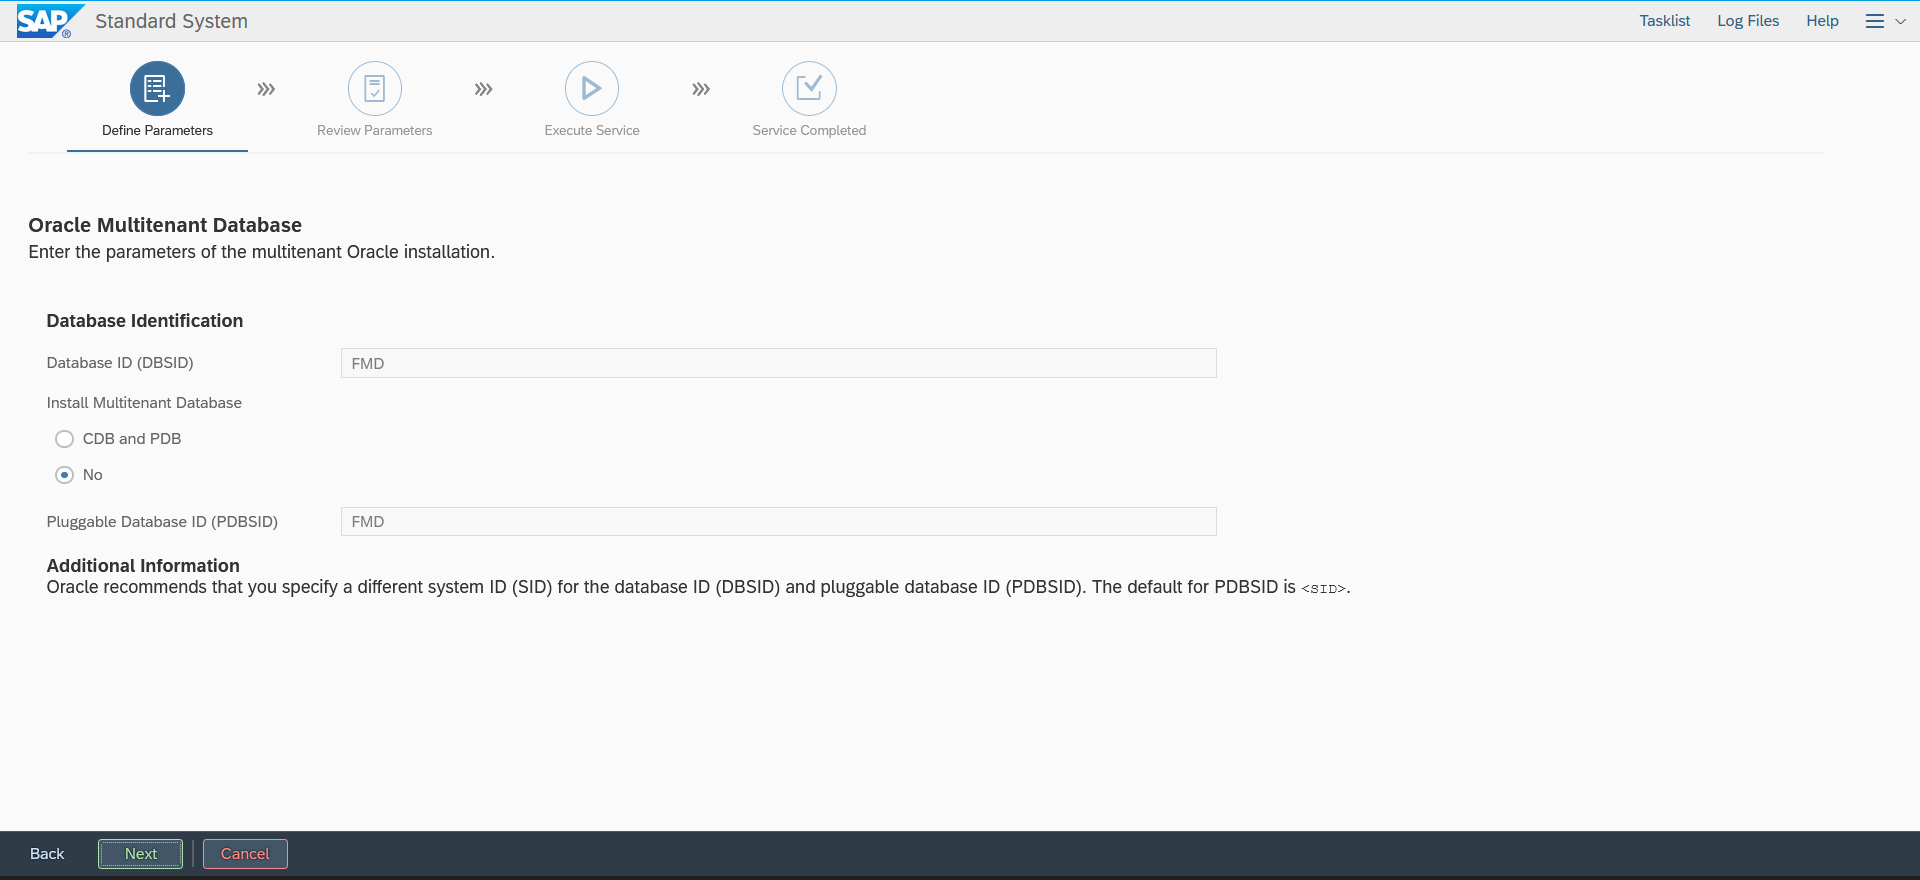Open the Tasklist link
This screenshot has width=1920, height=880.
(1665, 21)
